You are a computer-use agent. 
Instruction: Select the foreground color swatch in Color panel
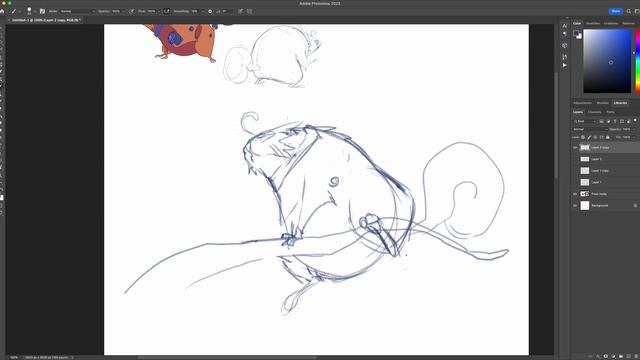pos(576,33)
